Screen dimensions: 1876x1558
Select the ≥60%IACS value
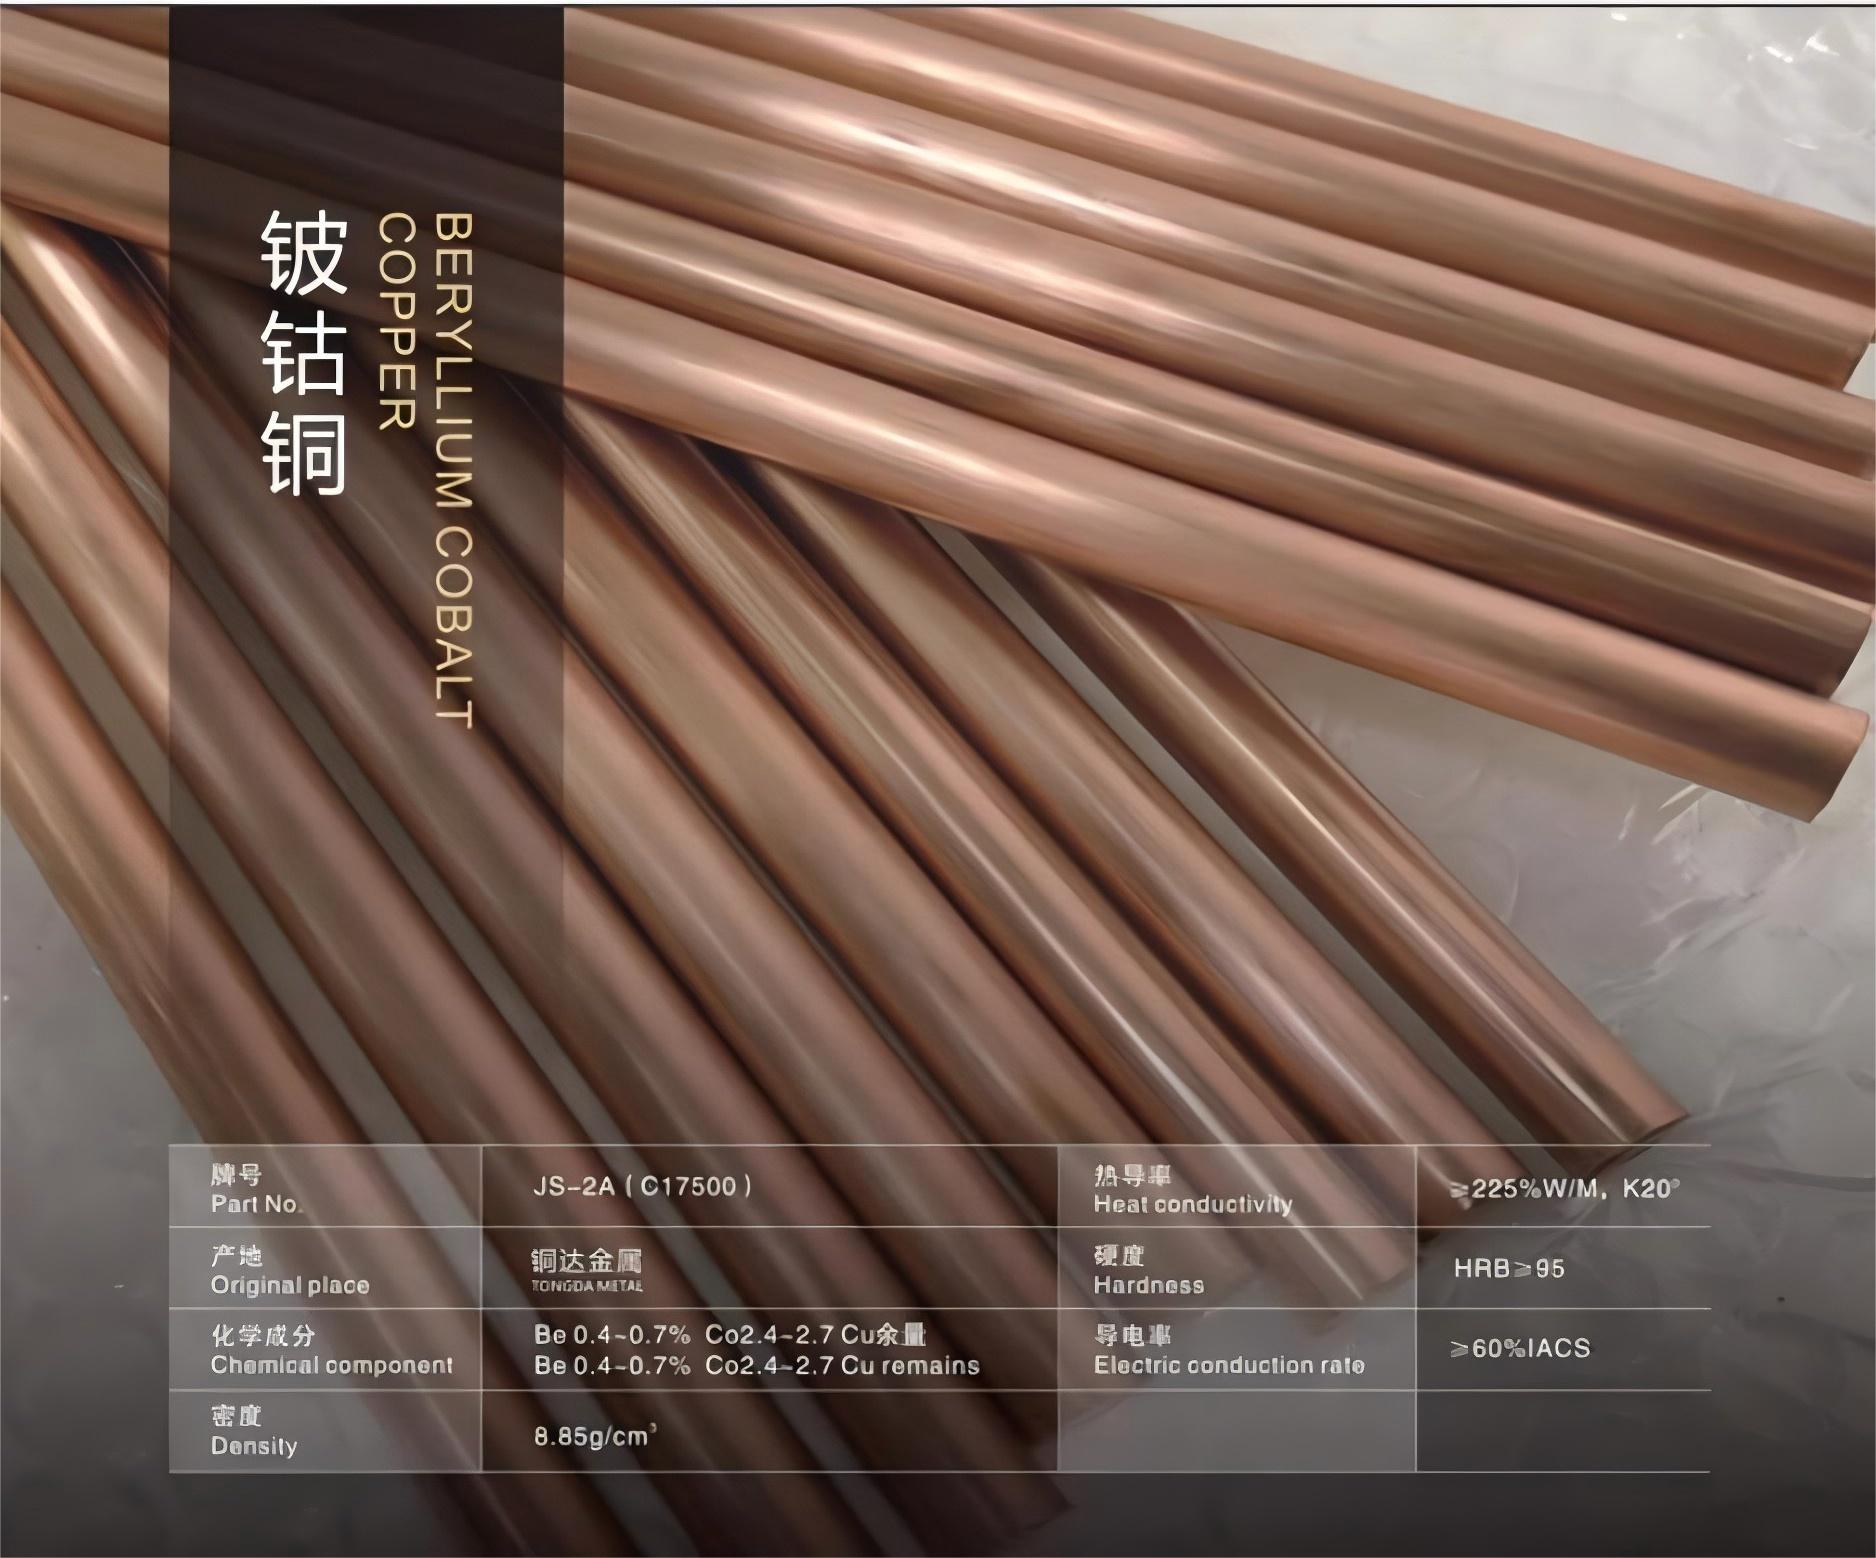point(1519,1349)
